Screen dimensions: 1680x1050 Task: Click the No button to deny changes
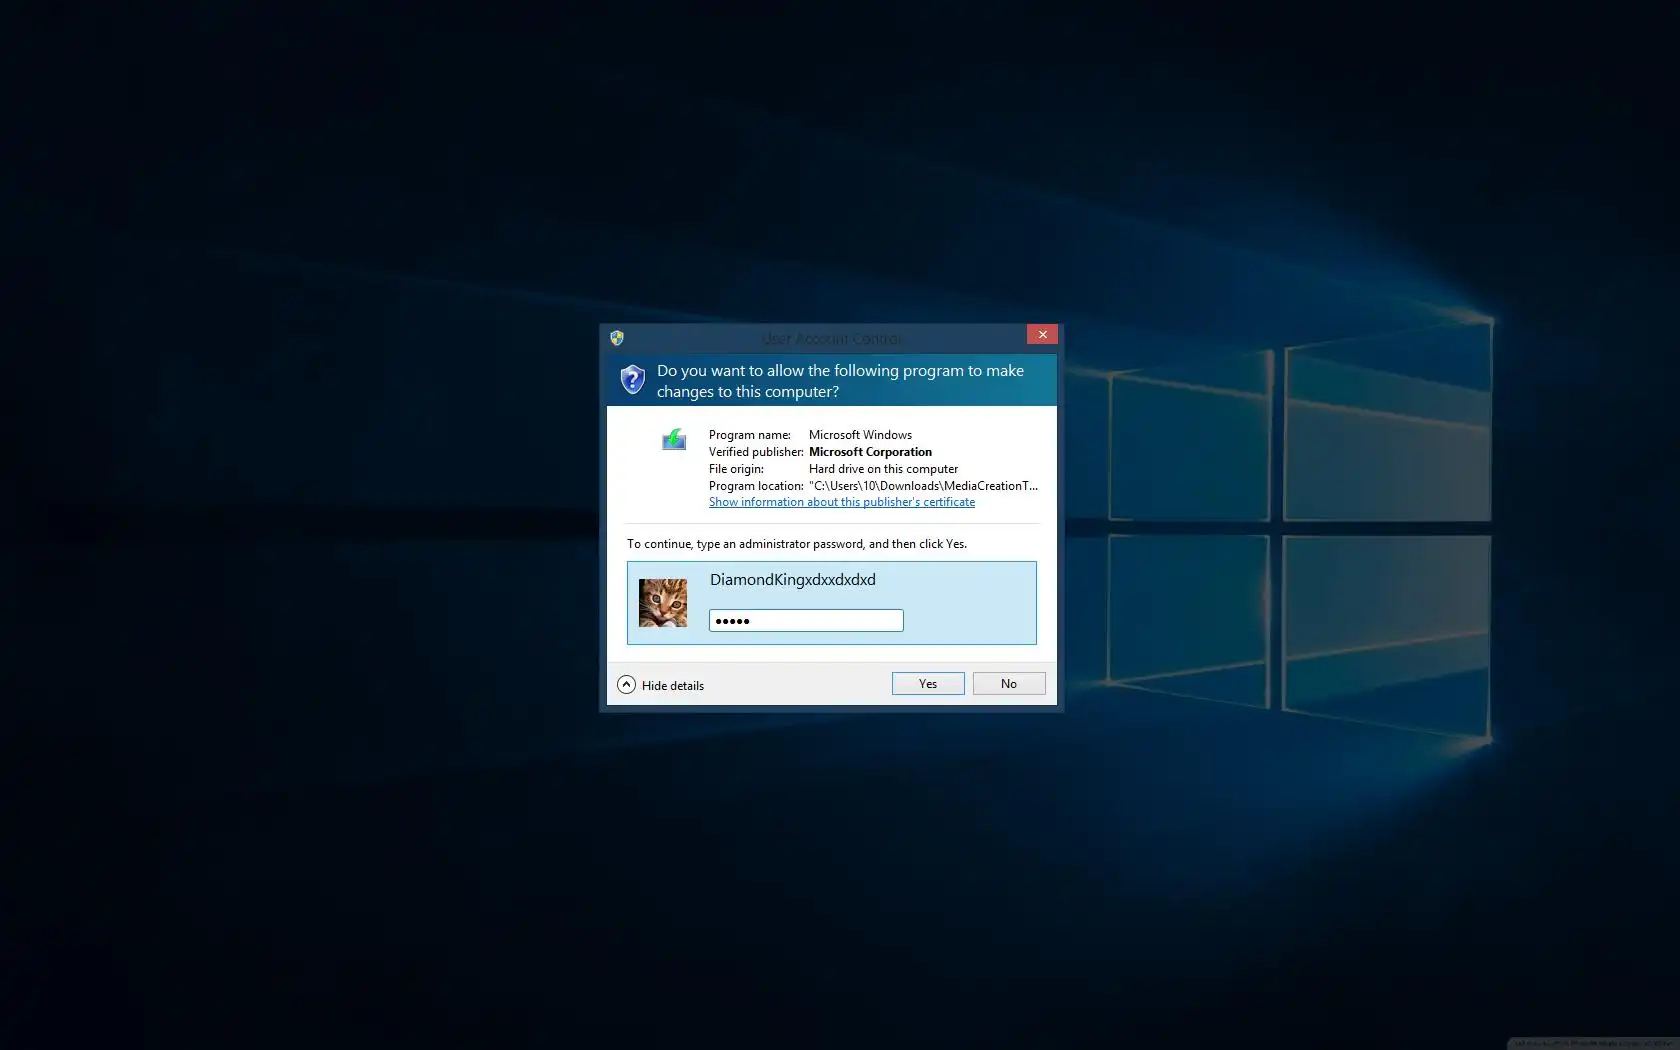[x=1009, y=684]
